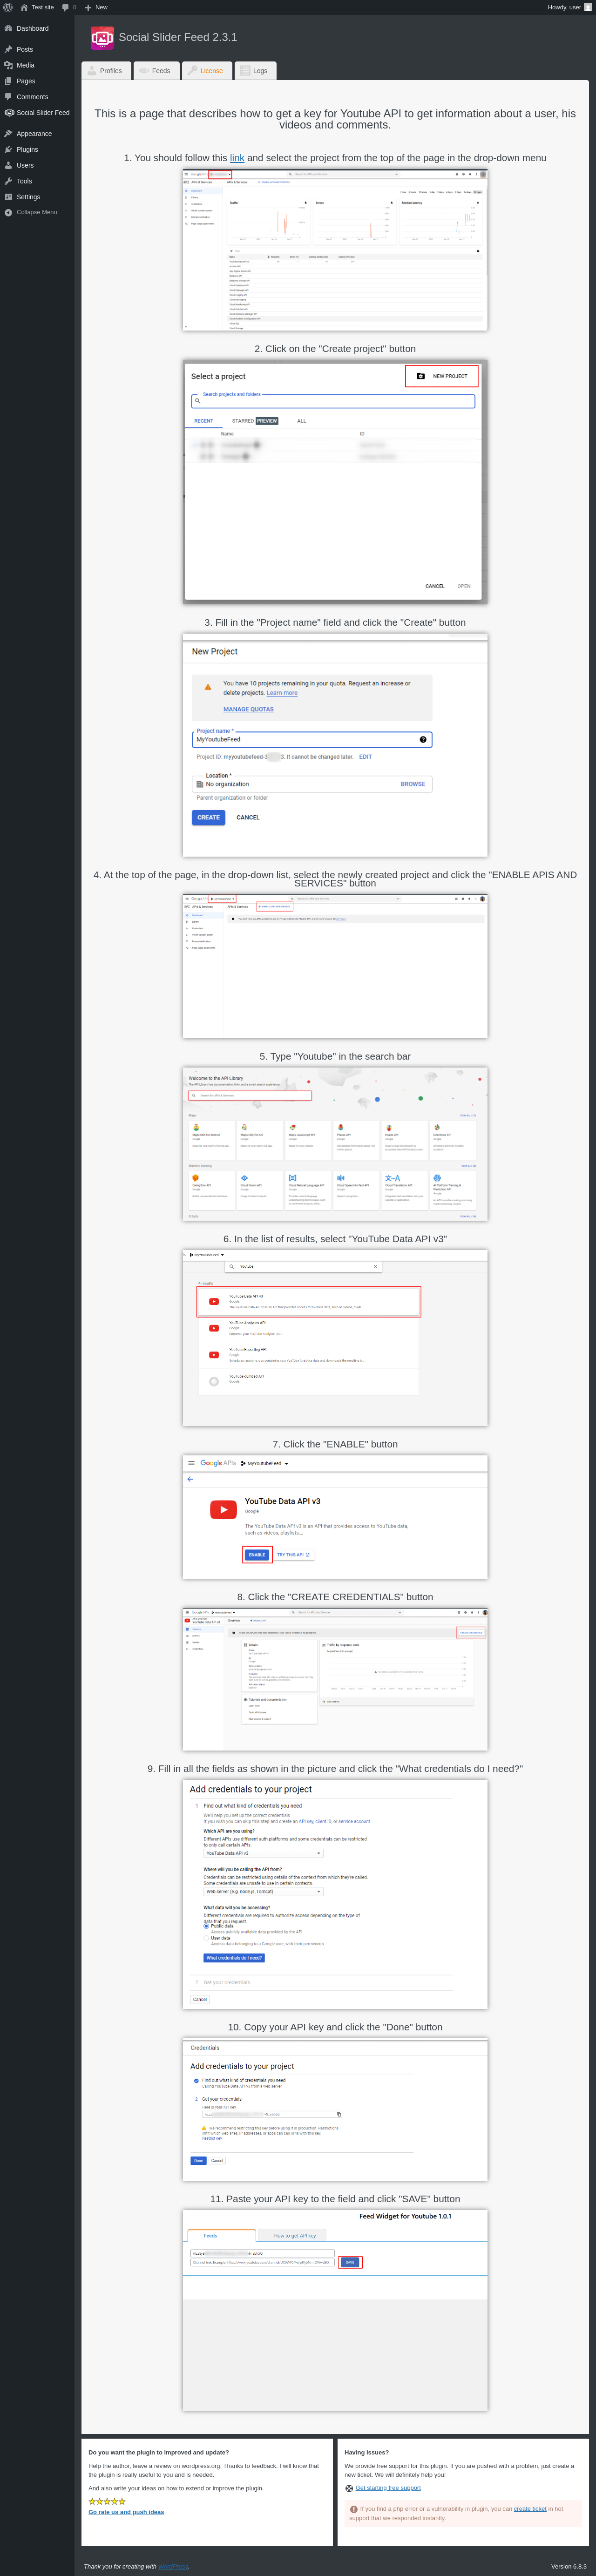The width and height of the screenshot is (596, 2576).
Task: Click caption "6. In the list of results"
Action: click(335, 1239)
